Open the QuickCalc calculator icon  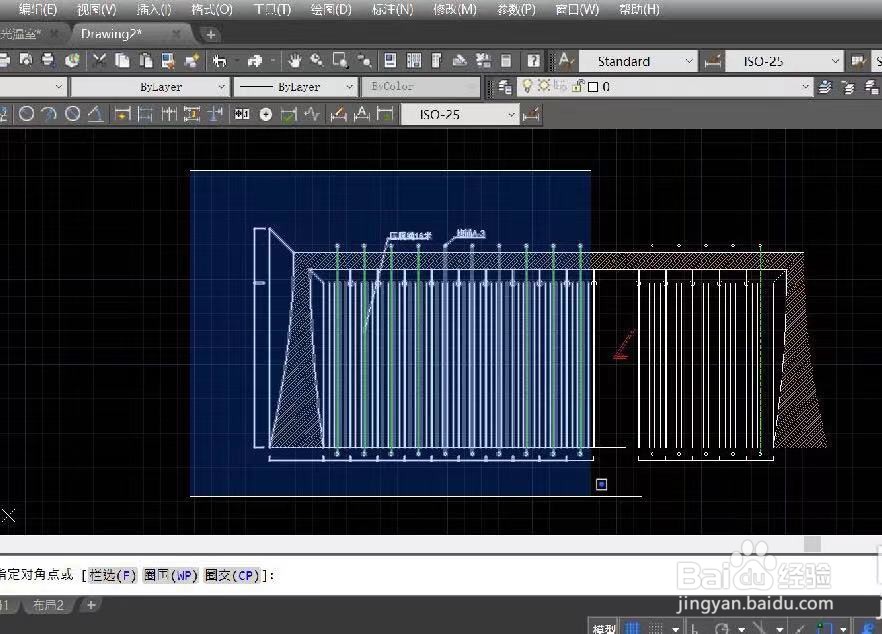tap(506, 60)
